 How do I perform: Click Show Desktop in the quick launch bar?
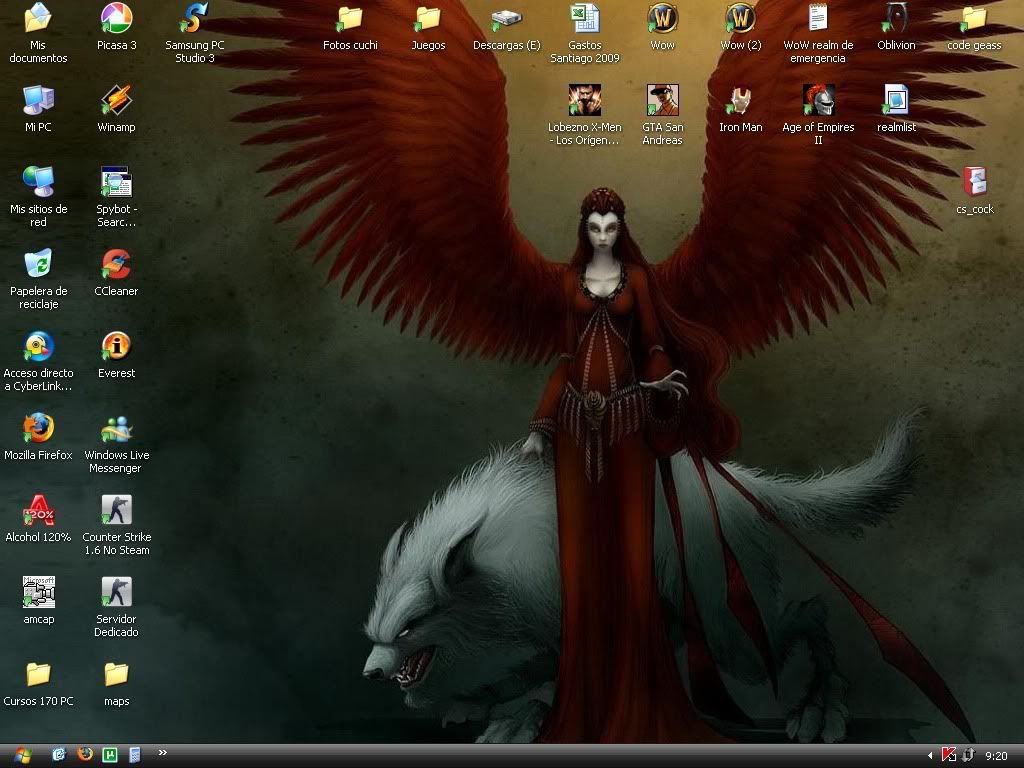(59, 756)
